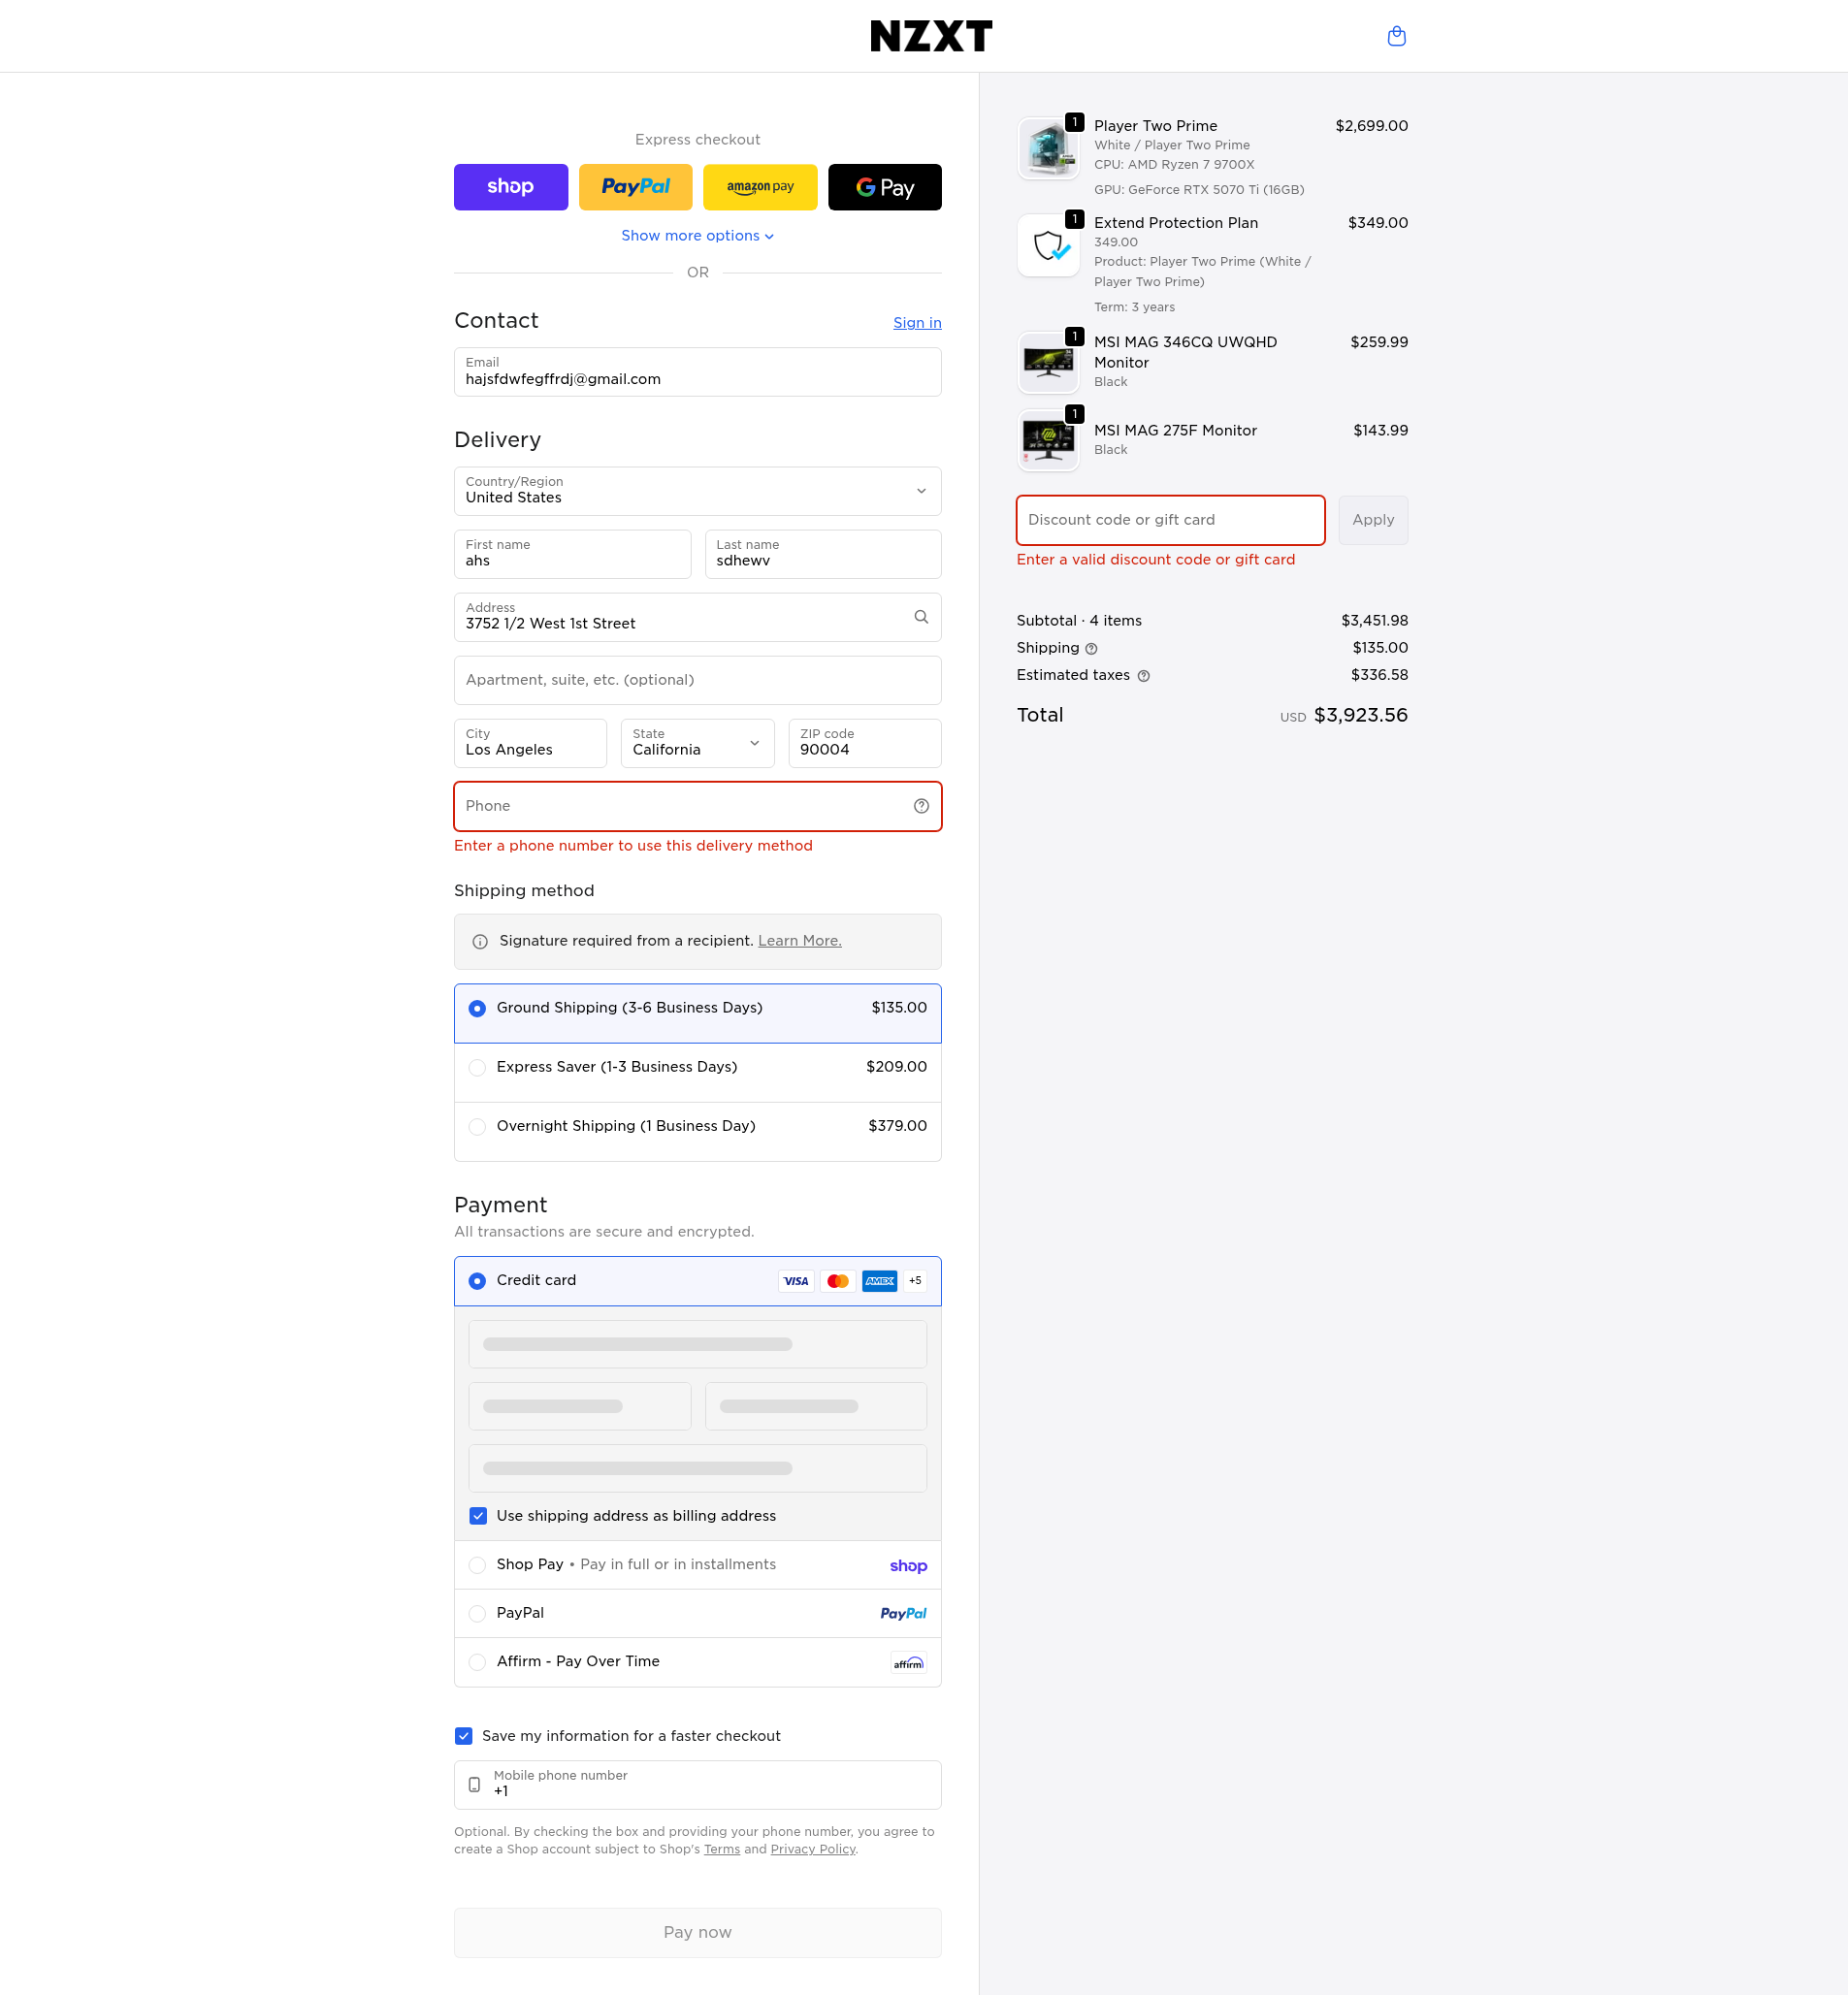
Task: Click the Shipping info help icon
Action: coord(1091,649)
